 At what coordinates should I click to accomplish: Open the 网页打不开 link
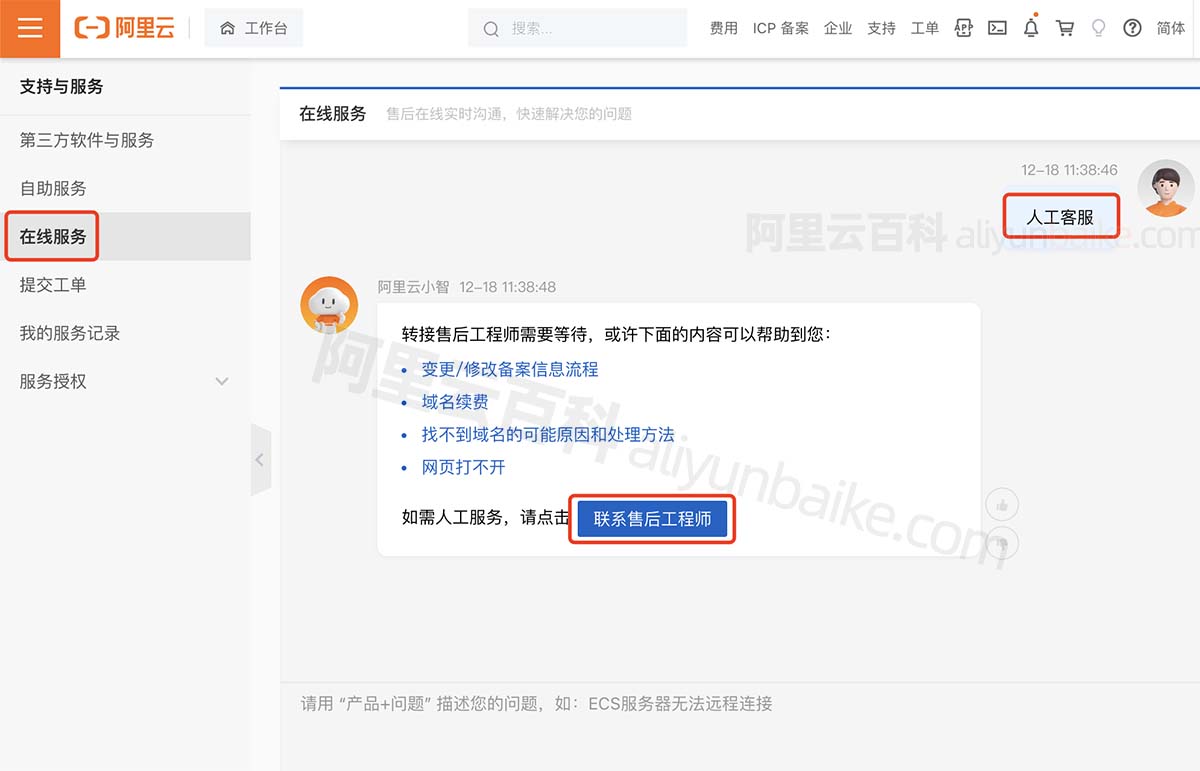coord(463,467)
